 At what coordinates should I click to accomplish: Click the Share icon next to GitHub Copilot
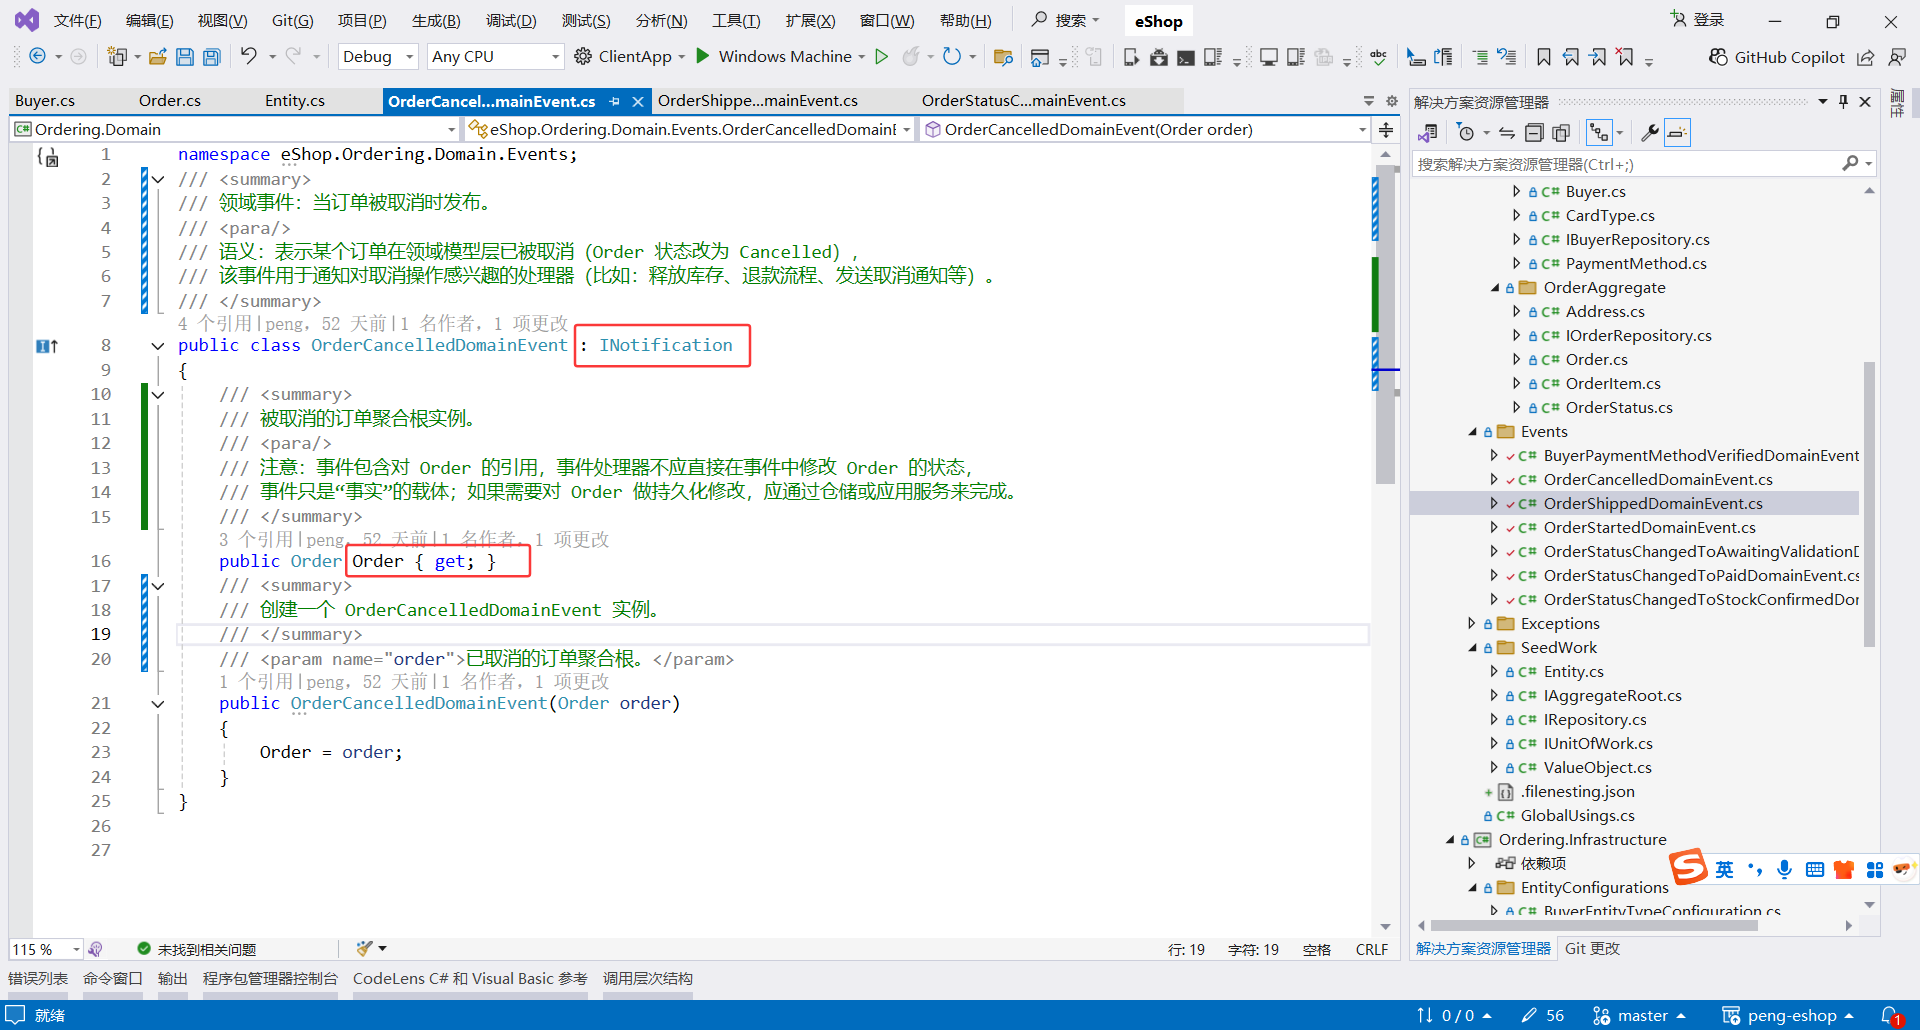(x=1866, y=57)
